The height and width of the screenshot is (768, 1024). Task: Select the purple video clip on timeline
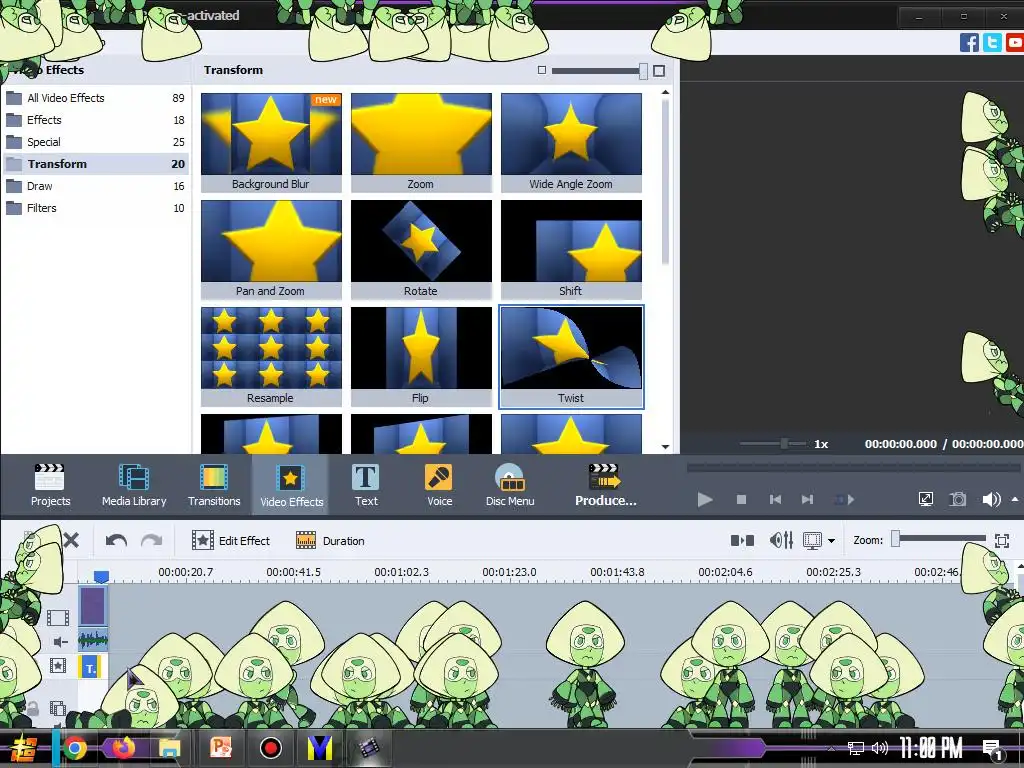tap(92, 606)
